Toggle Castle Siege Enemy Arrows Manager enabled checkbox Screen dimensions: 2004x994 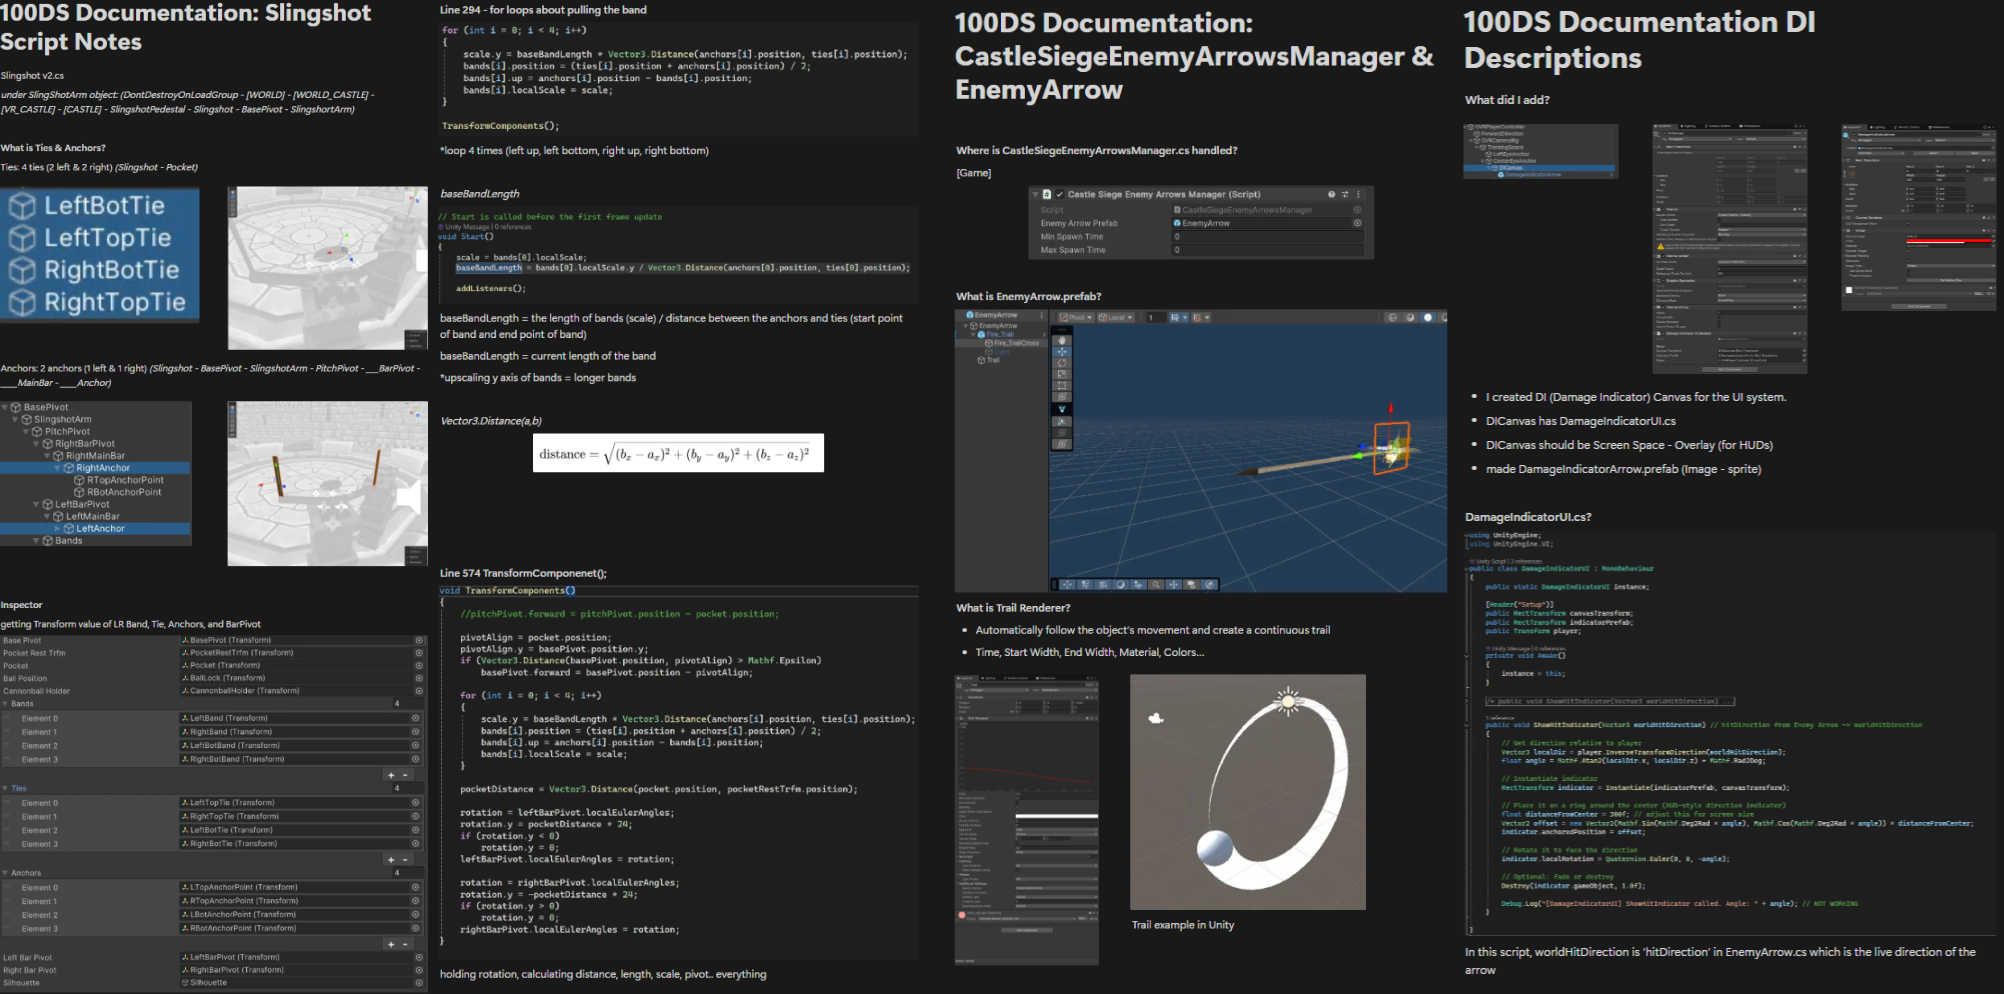coord(1060,194)
